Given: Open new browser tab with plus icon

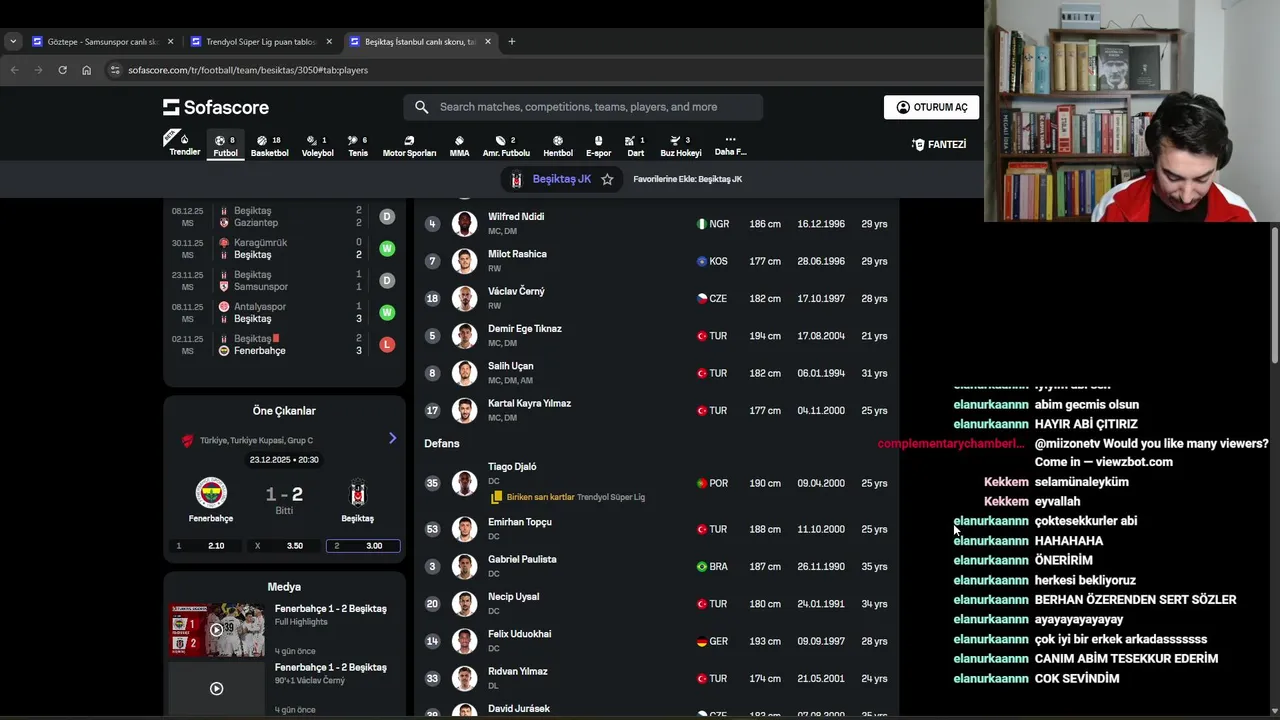Looking at the screenshot, I should pos(511,41).
